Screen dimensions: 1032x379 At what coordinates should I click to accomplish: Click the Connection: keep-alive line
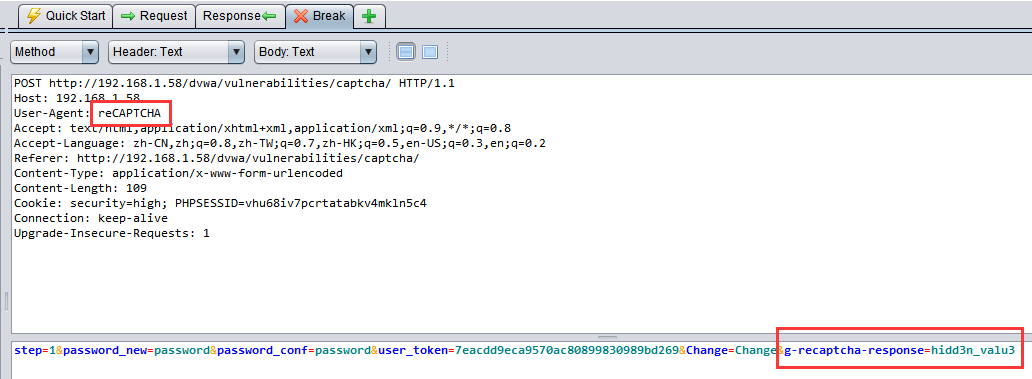[91, 218]
